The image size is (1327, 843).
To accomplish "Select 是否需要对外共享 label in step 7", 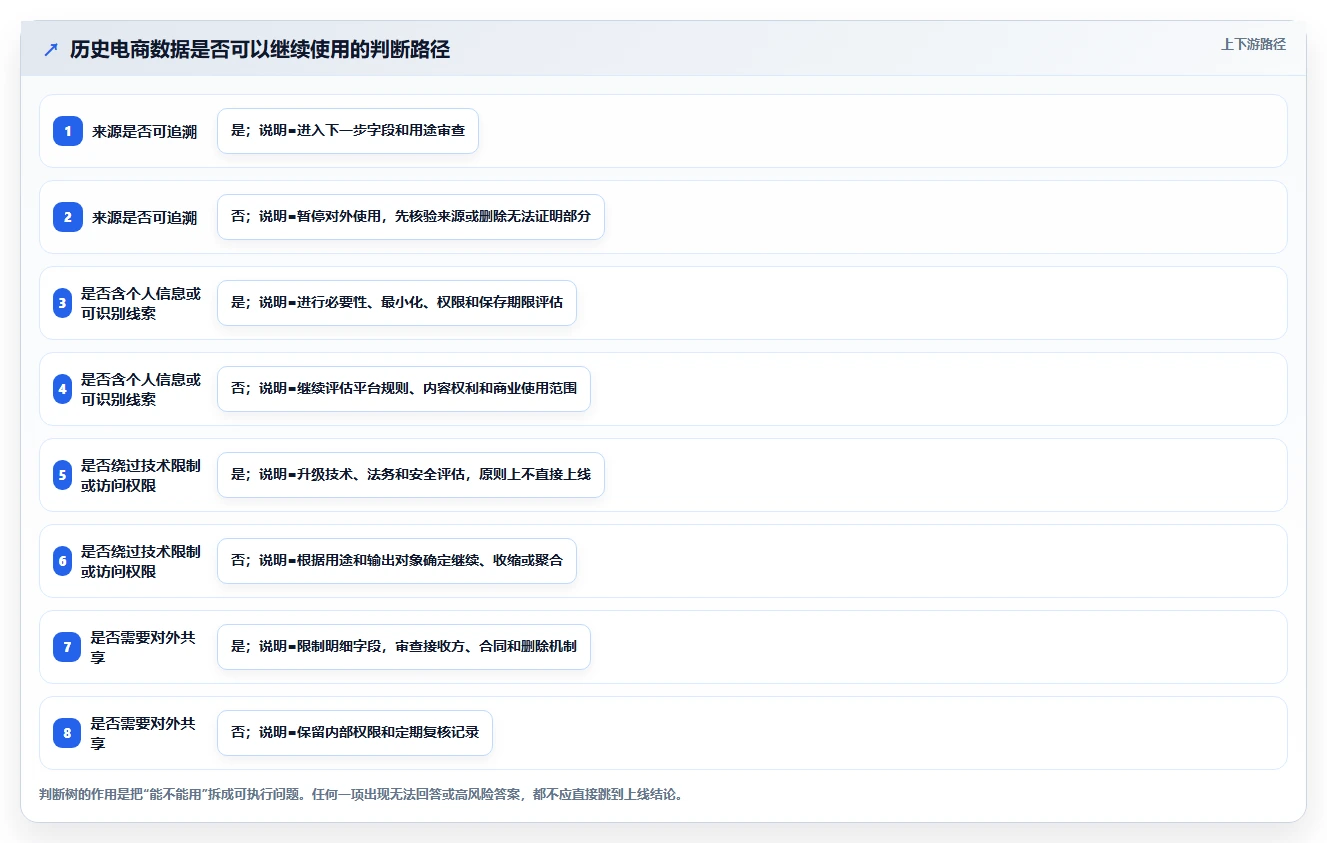I will pyautogui.click(x=144, y=647).
